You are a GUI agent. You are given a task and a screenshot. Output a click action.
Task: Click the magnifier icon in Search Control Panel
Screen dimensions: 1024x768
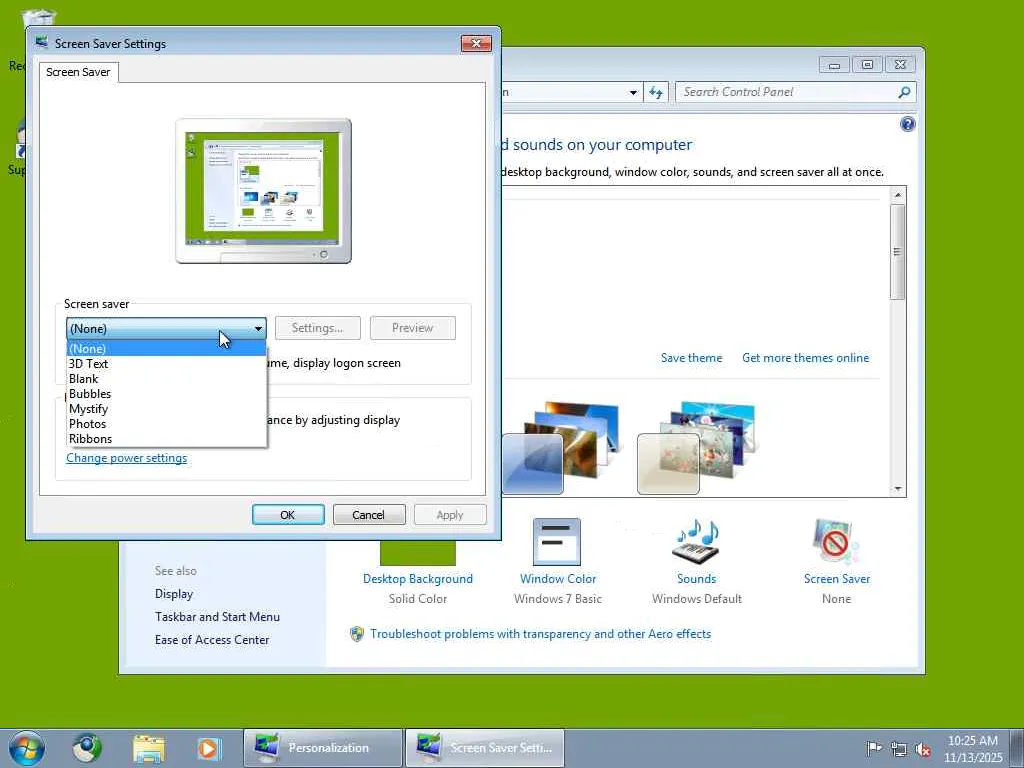(x=904, y=92)
